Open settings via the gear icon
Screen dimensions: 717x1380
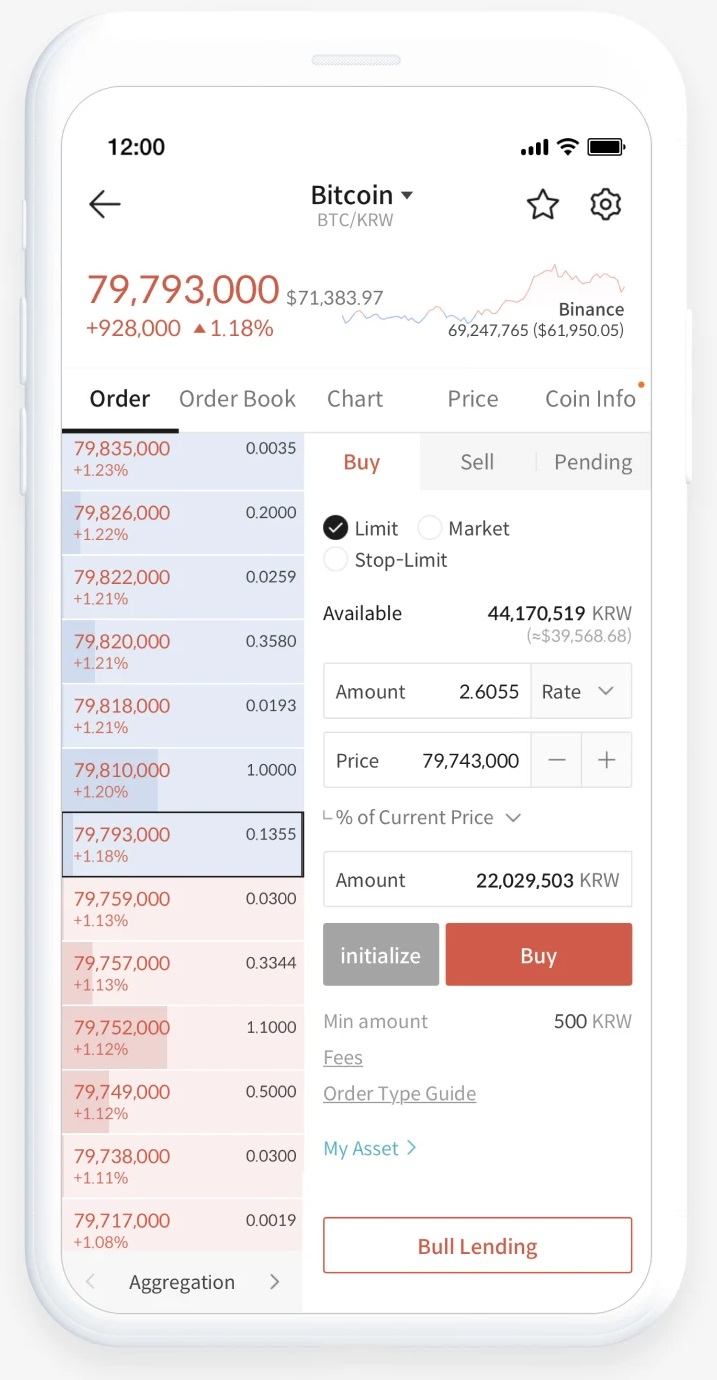click(605, 205)
